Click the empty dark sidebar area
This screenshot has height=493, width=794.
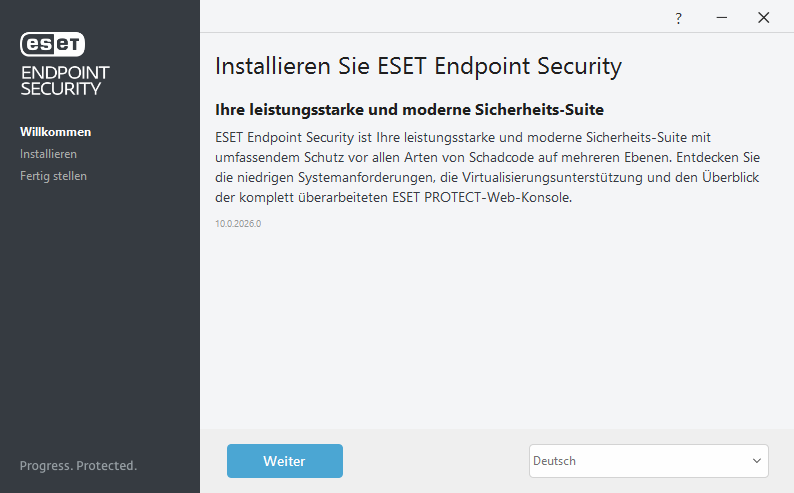(100, 320)
